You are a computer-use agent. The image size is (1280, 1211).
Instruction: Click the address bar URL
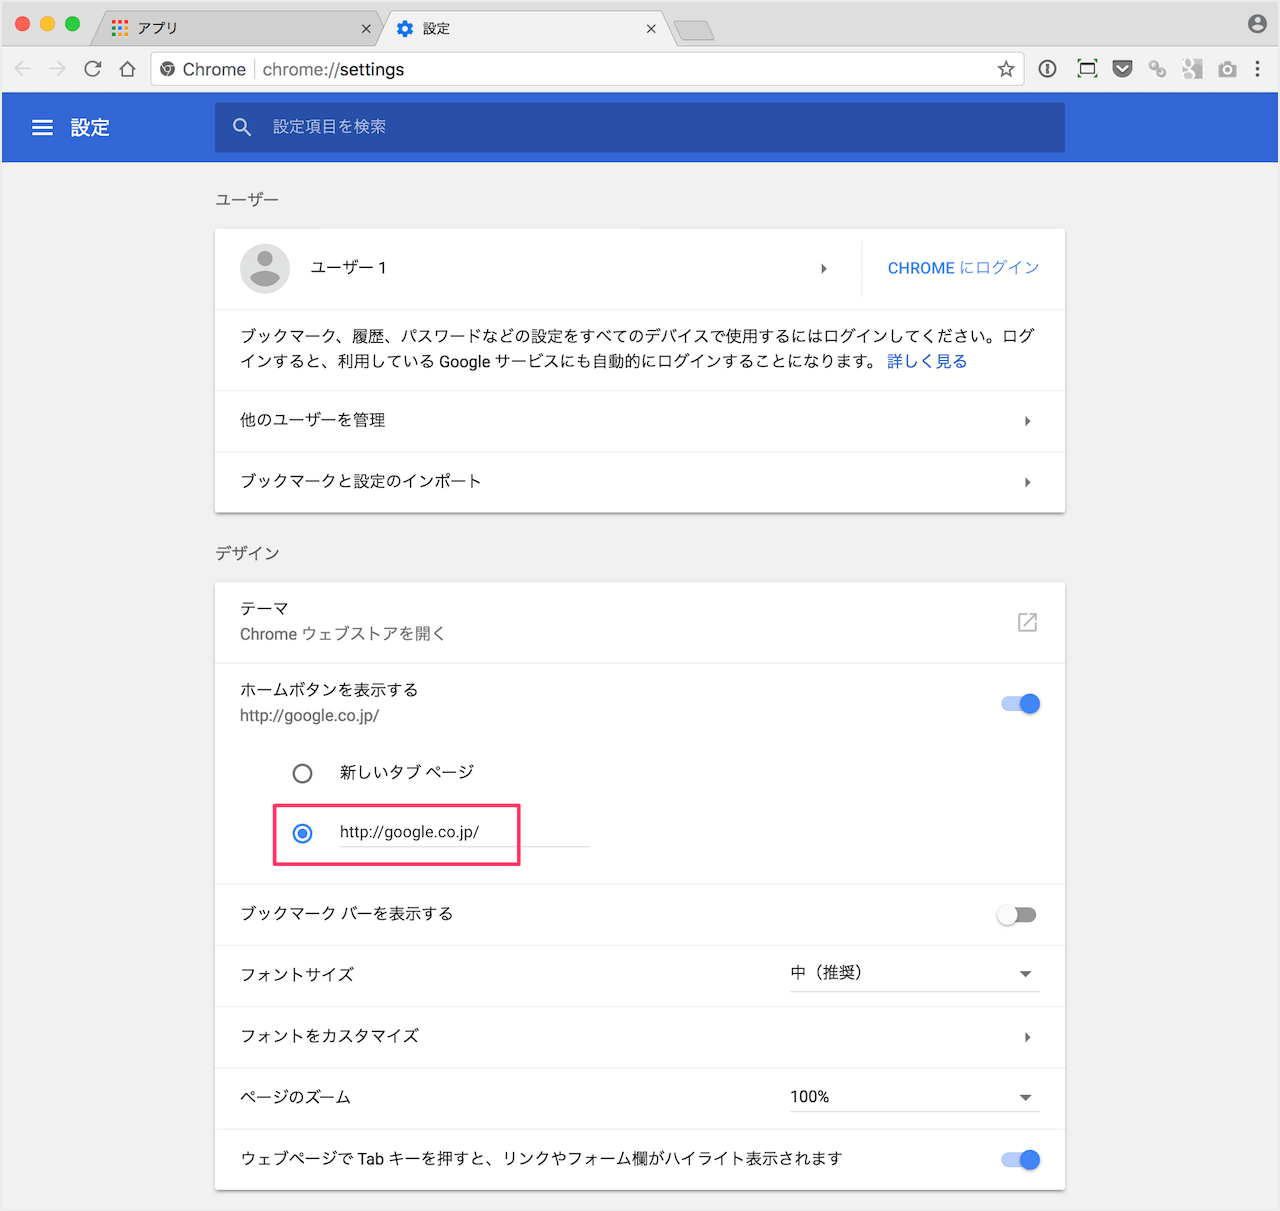pyautogui.click(x=333, y=69)
